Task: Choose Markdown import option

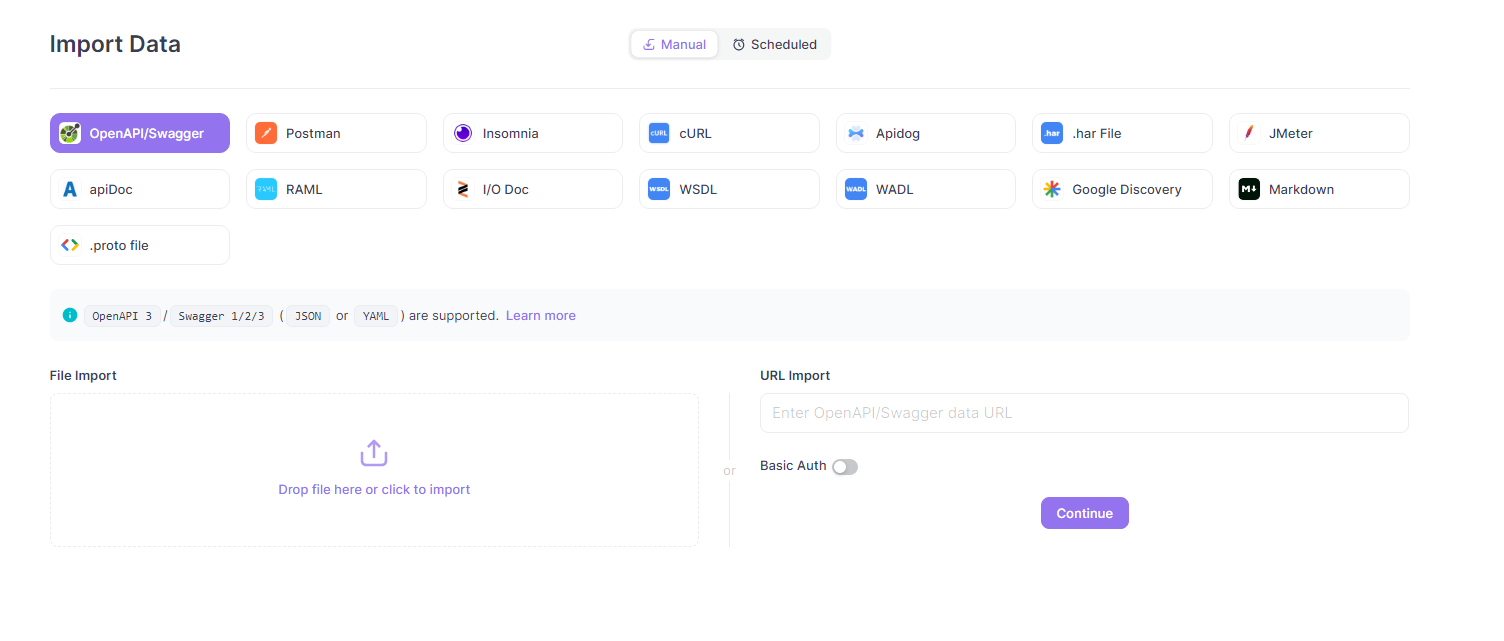Action: coord(1319,189)
